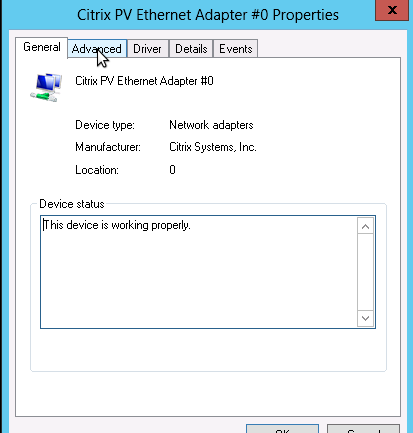Viewport: 413px width, 433px height.
Task: Click the Device status scrollbar track
Action: tap(365, 272)
